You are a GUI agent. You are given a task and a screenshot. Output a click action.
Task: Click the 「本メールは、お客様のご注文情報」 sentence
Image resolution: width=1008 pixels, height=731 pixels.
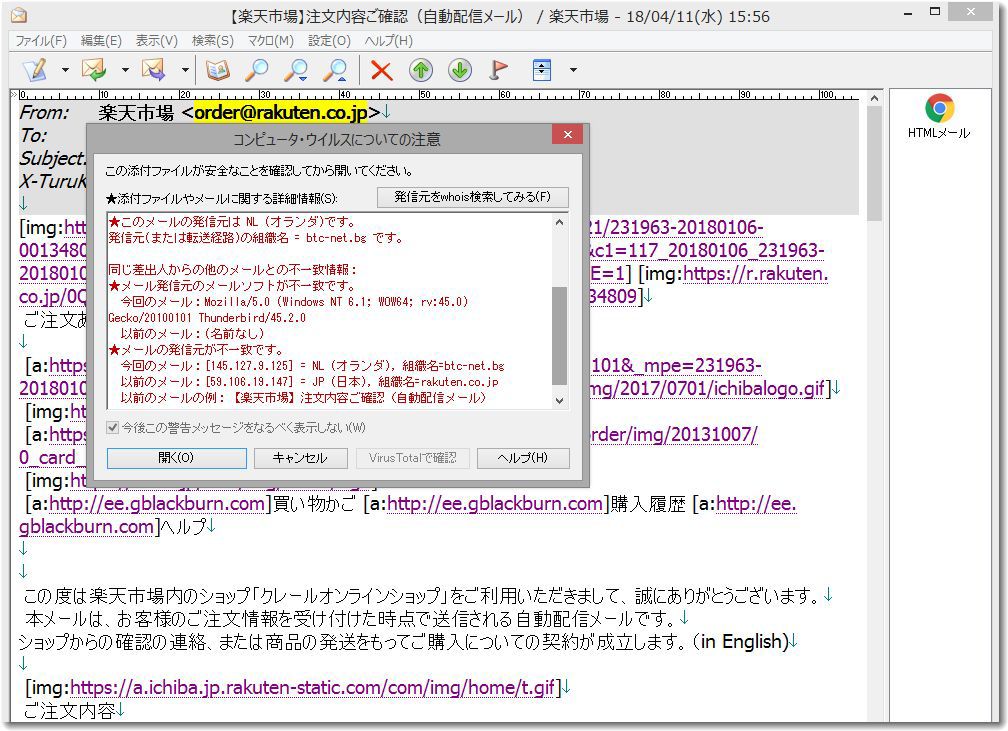click(350, 618)
